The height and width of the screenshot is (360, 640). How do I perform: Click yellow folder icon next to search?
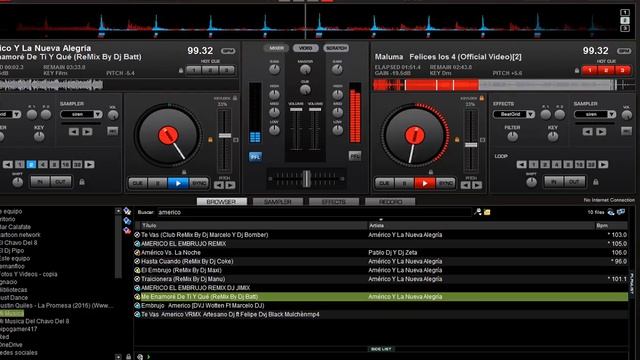[x=487, y=212]
